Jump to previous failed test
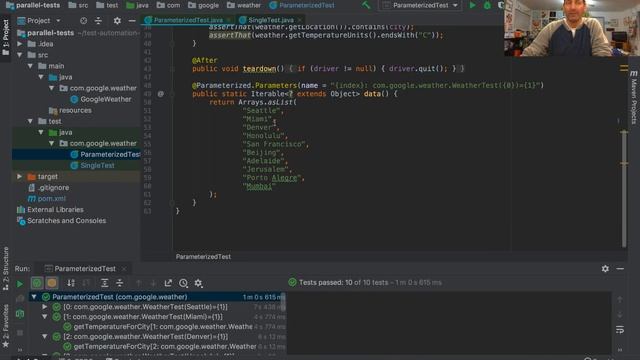This screenshot has width=640, height=360. tap(138, 283)
